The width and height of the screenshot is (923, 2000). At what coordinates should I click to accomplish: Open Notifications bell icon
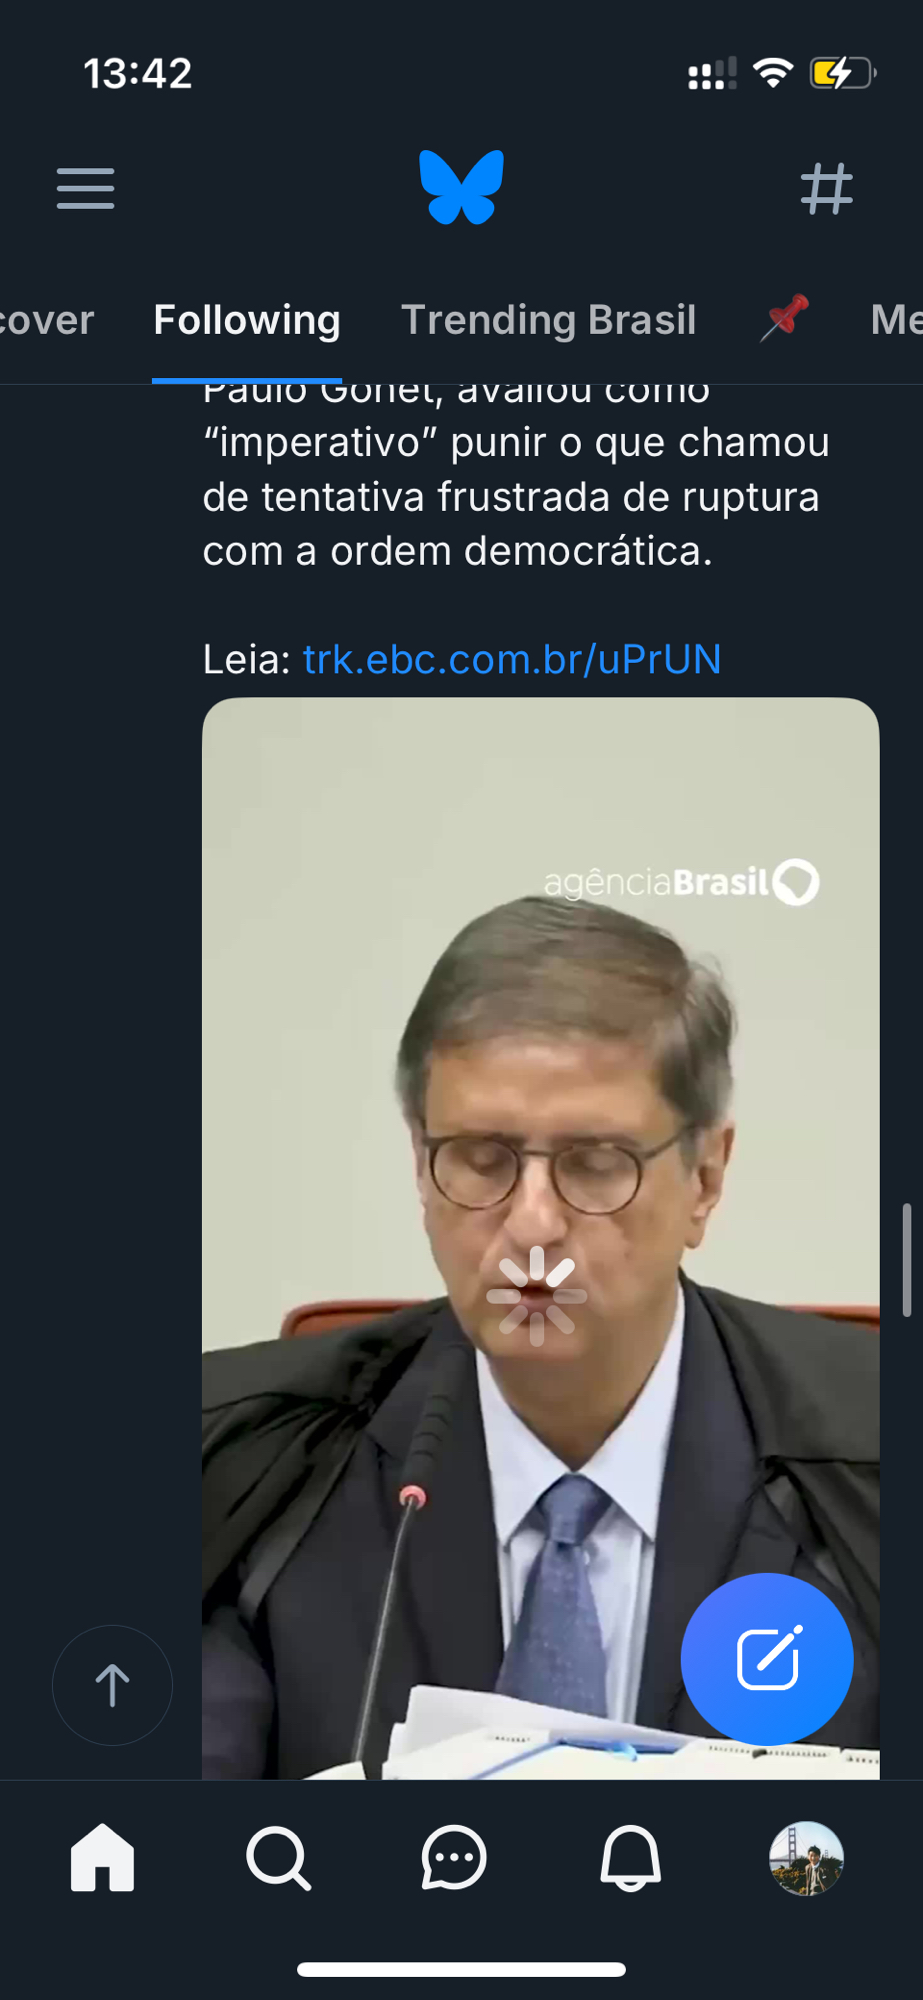click(630, 1858)
